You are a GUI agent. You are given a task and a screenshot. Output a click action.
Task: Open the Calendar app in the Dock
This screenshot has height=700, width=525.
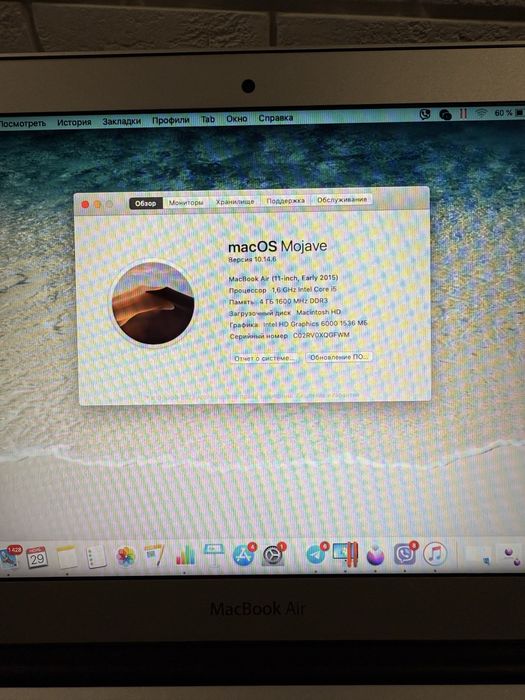[x=37, y=557]
